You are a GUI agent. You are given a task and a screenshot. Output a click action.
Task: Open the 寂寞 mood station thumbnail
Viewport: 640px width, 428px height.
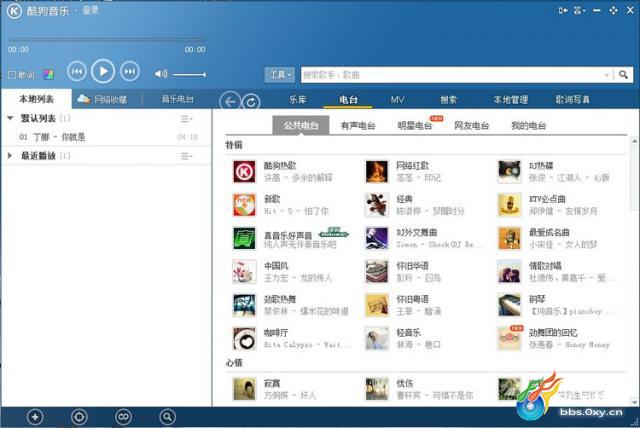(244, 389)
